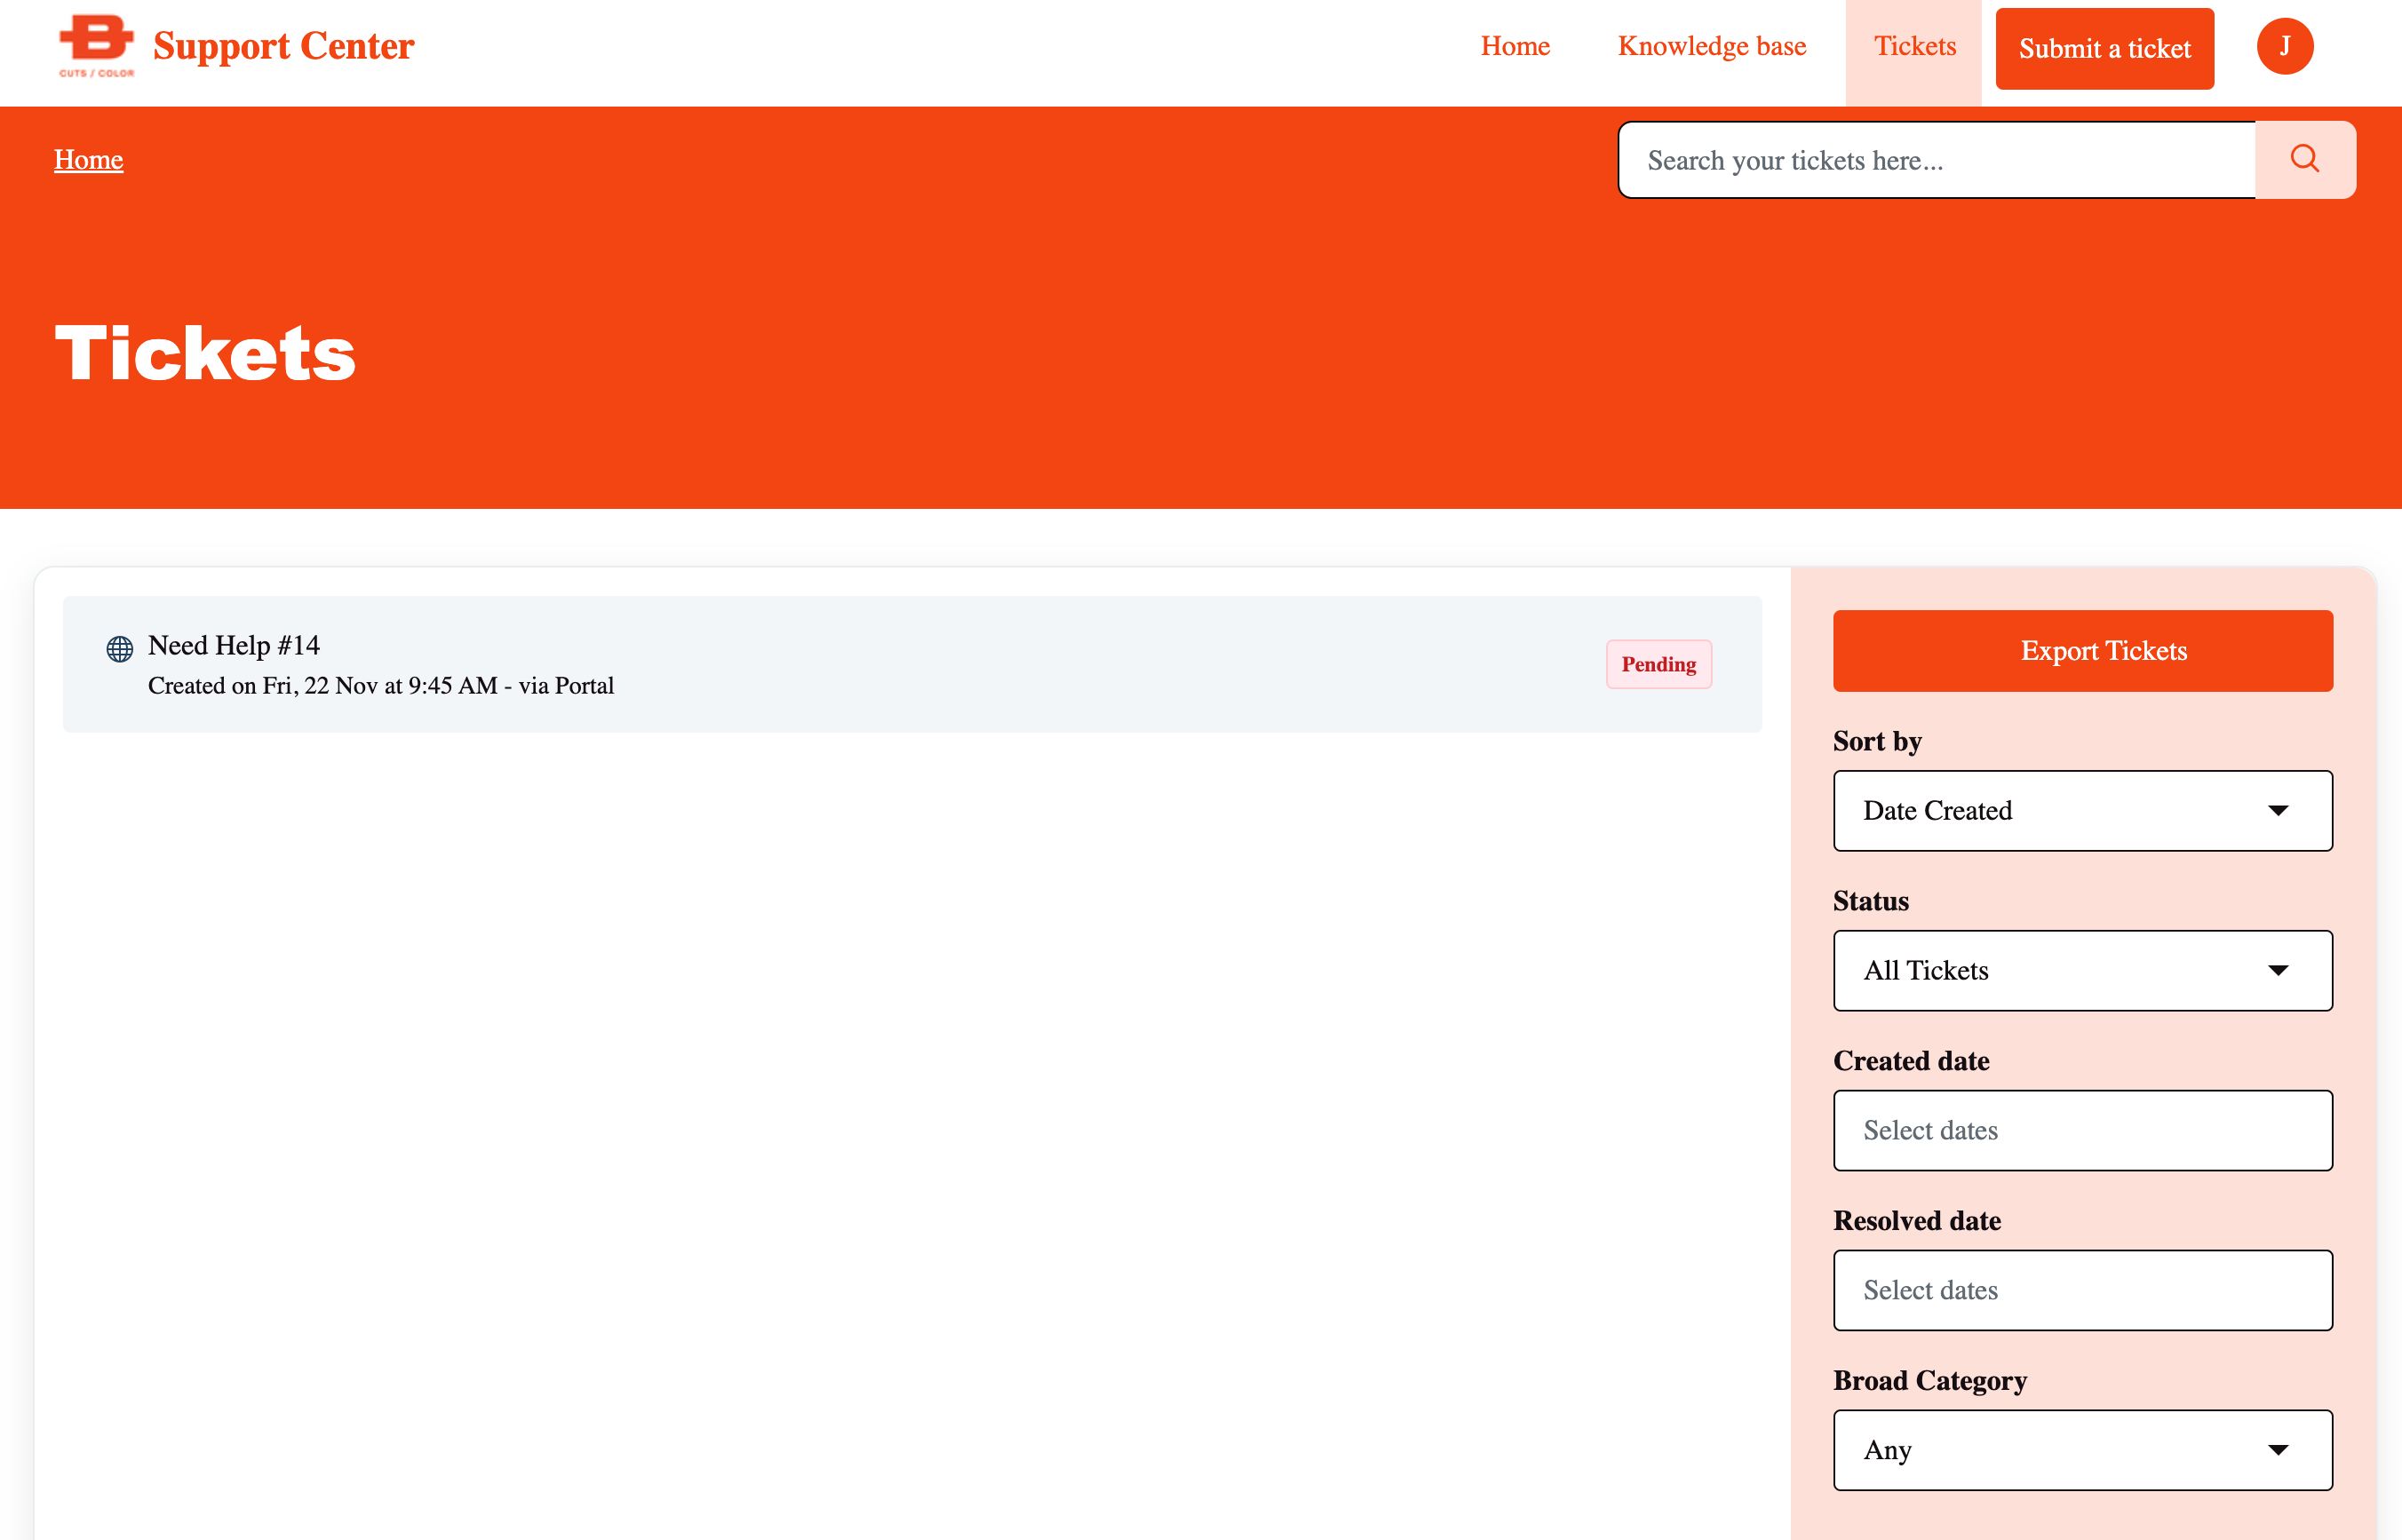The image size is (2402, 1540).
Task: Click the Support Center title link
Action: pyautogui.click(x=283, y=46)
